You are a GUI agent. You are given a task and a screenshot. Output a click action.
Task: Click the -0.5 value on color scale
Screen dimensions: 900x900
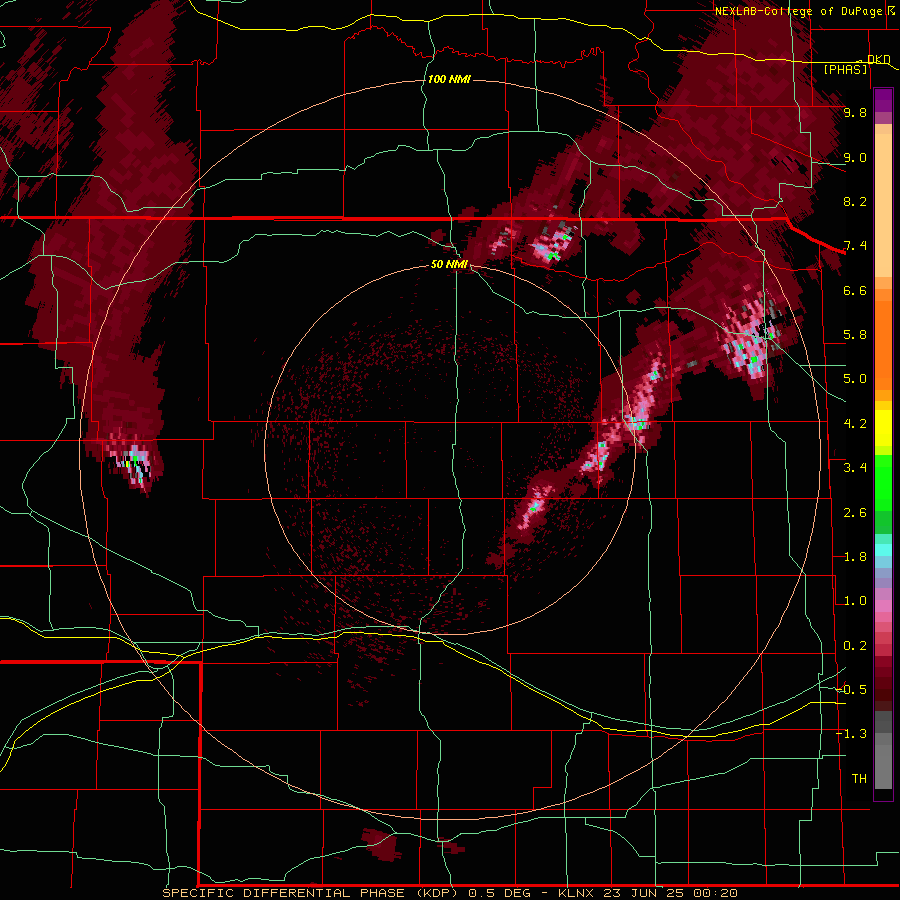[851, 690]
